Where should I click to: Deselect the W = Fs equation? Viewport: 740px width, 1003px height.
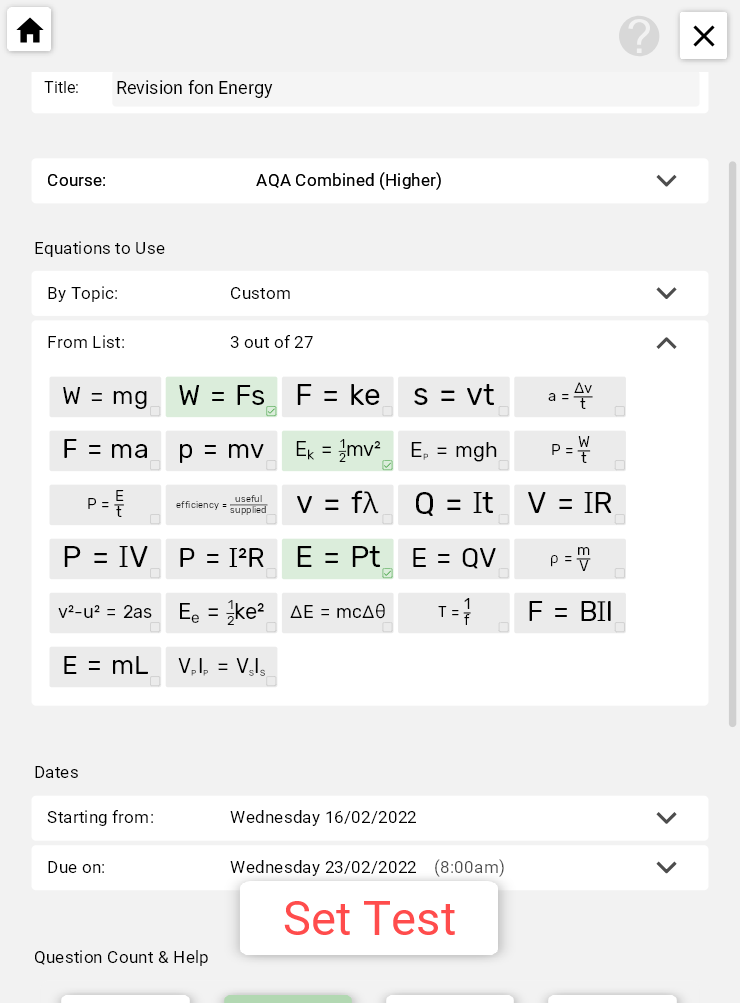222,397
